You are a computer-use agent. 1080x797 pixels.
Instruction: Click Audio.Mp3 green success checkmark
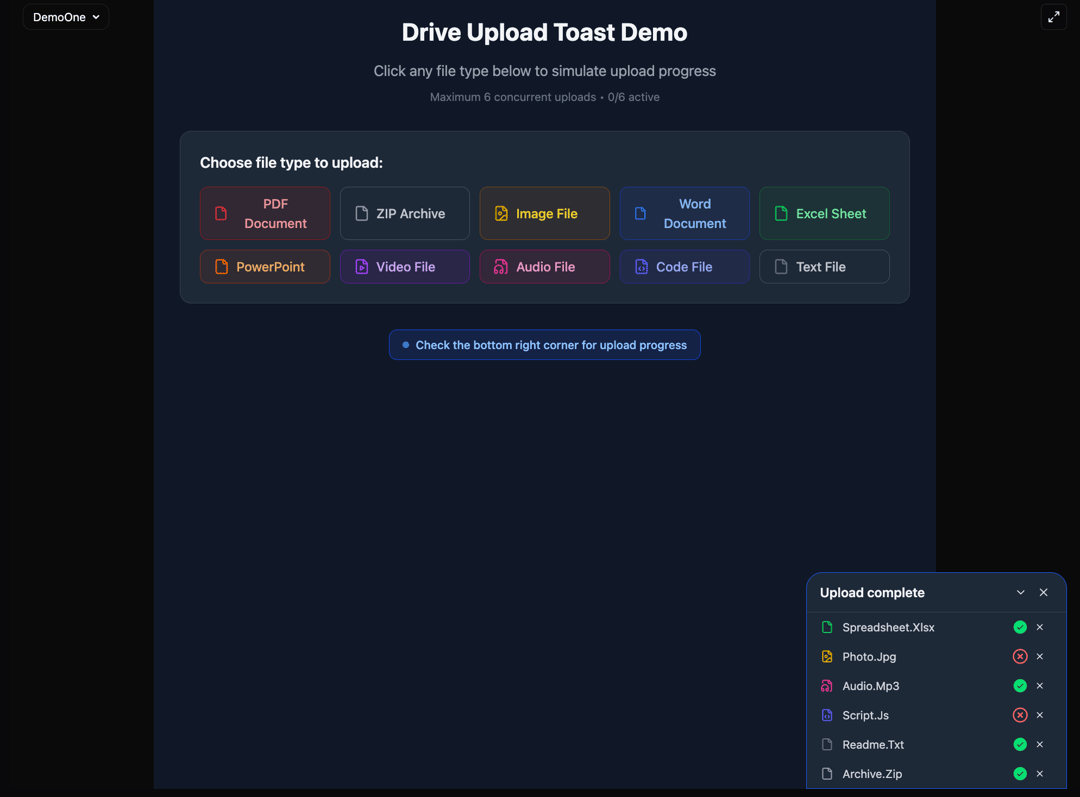click(1020, 686)
